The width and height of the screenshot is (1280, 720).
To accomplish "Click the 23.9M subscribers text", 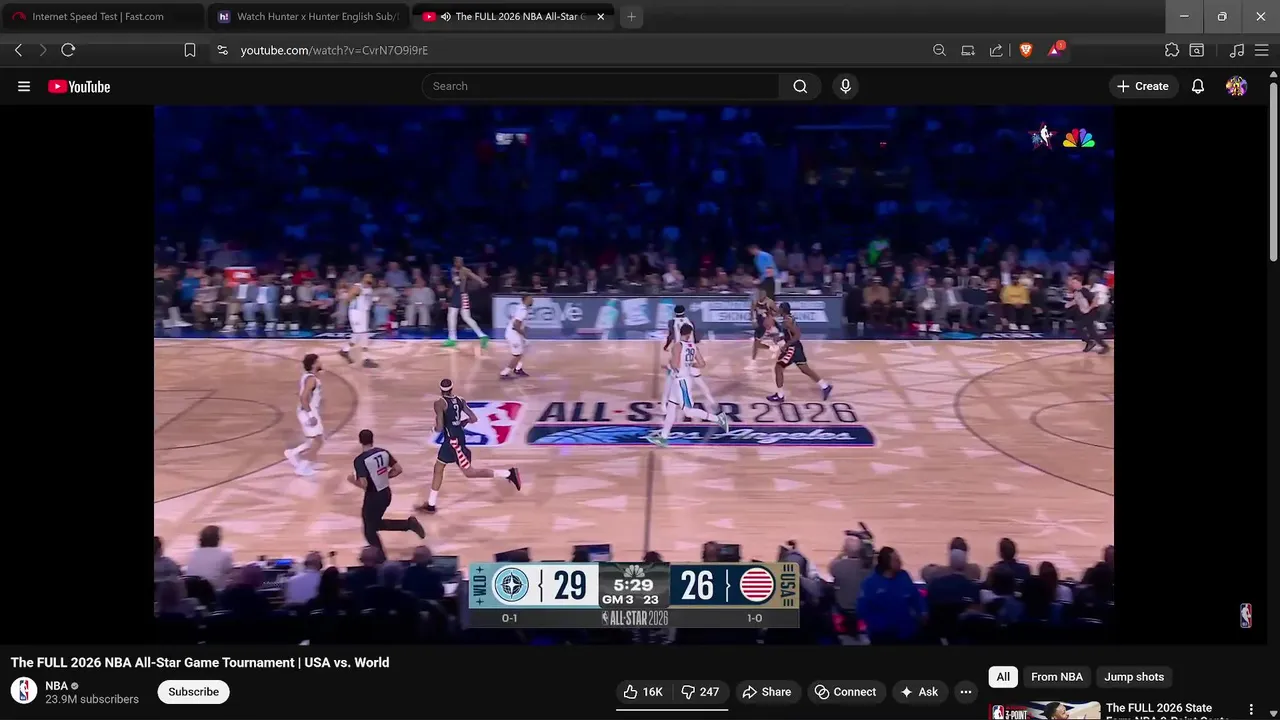I will click(92, 700).
